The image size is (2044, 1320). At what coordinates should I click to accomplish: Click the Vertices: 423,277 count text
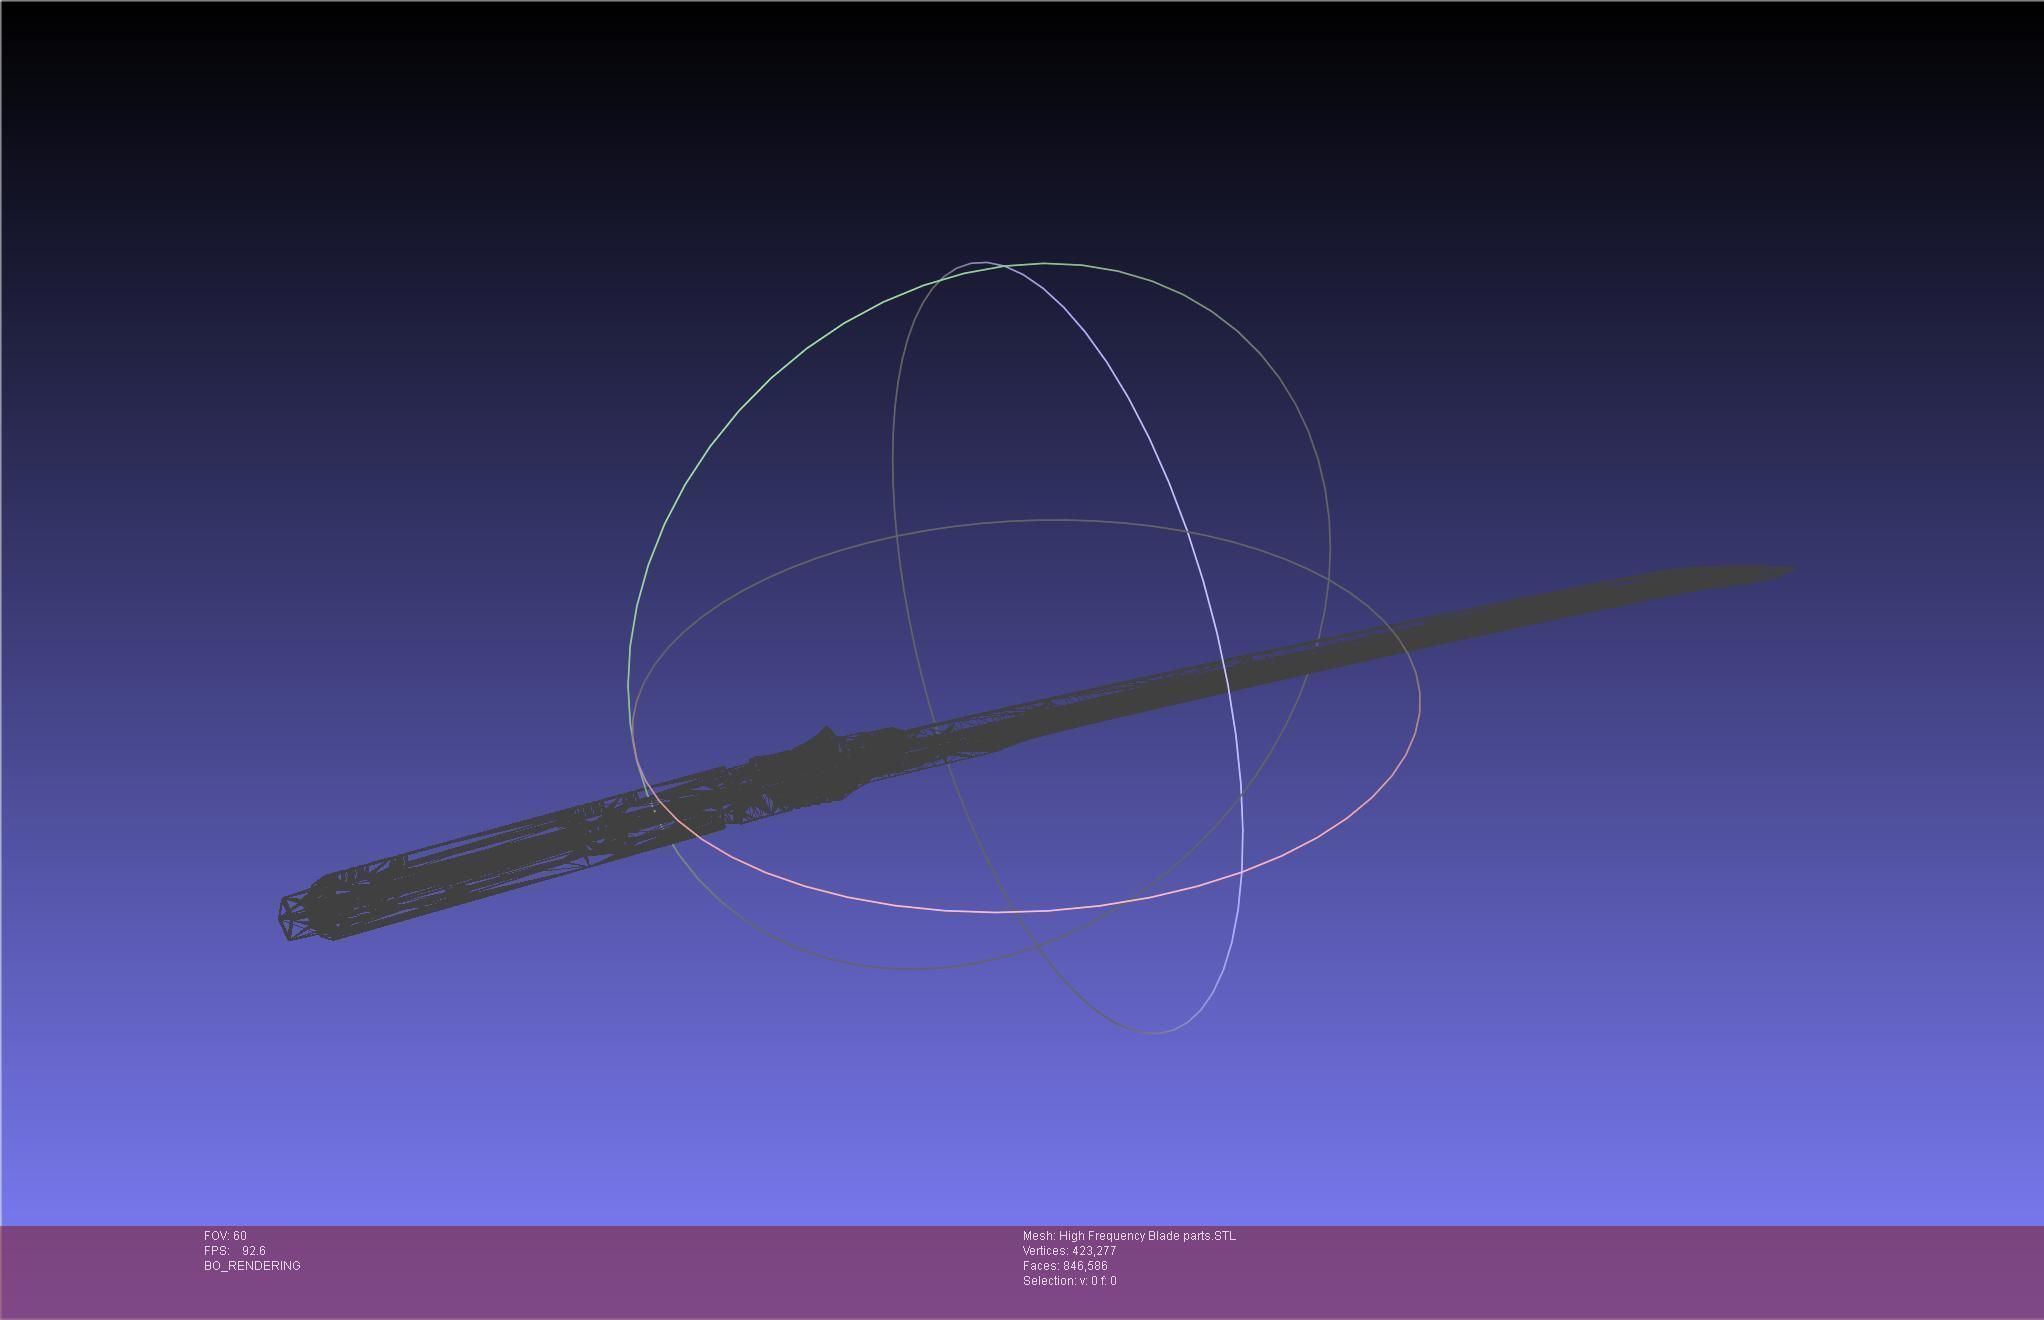point(1069,1251)
